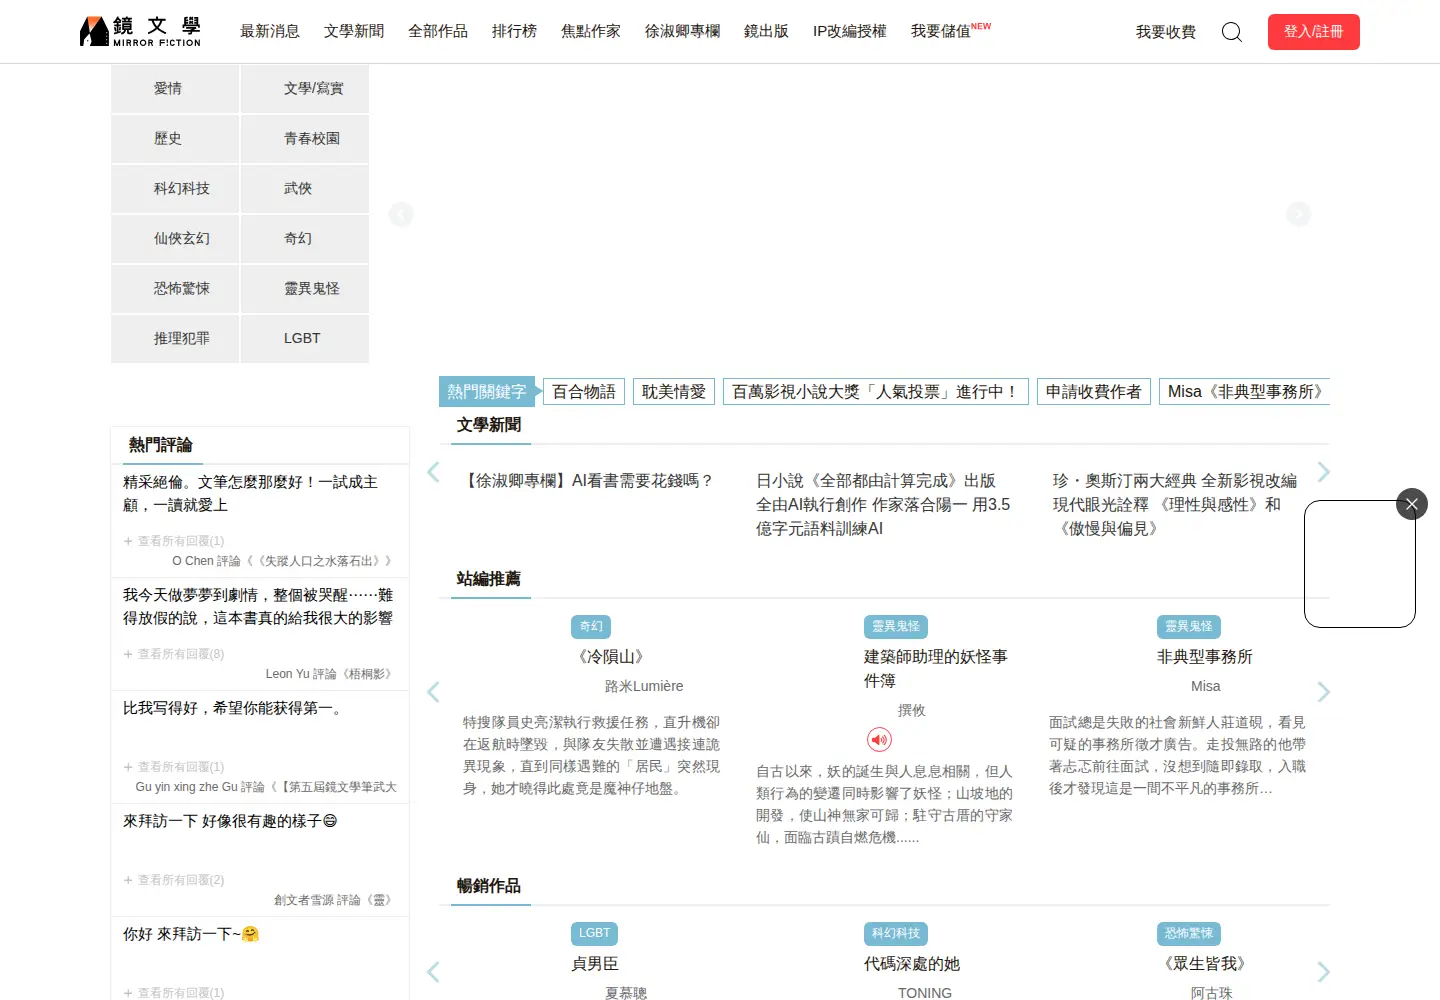The width and height of the screenshot is (1440, 1000).
Task: Open author Misa under 非典型事務所
Action: (x=1205, y=686)
